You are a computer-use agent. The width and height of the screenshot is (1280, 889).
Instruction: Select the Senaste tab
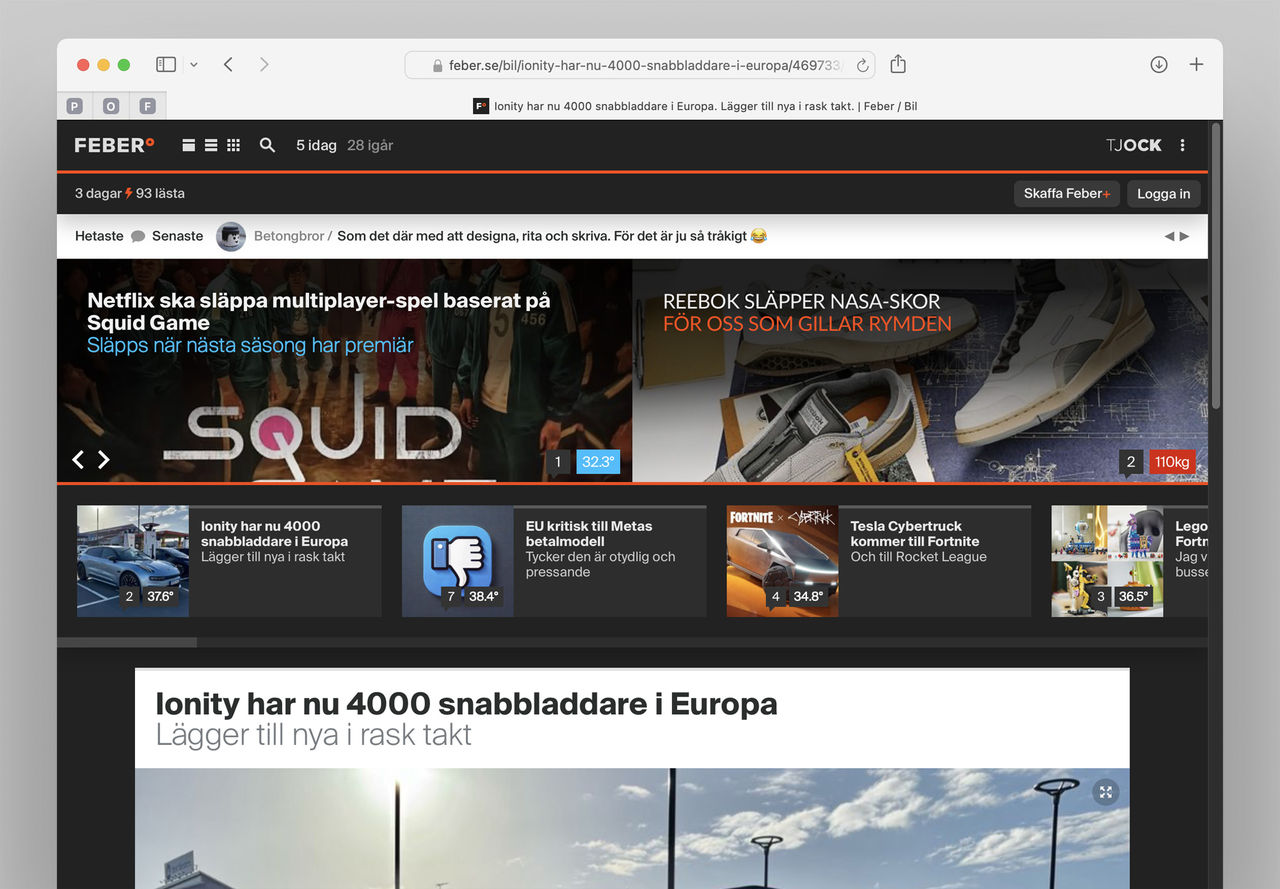[177, 236]
